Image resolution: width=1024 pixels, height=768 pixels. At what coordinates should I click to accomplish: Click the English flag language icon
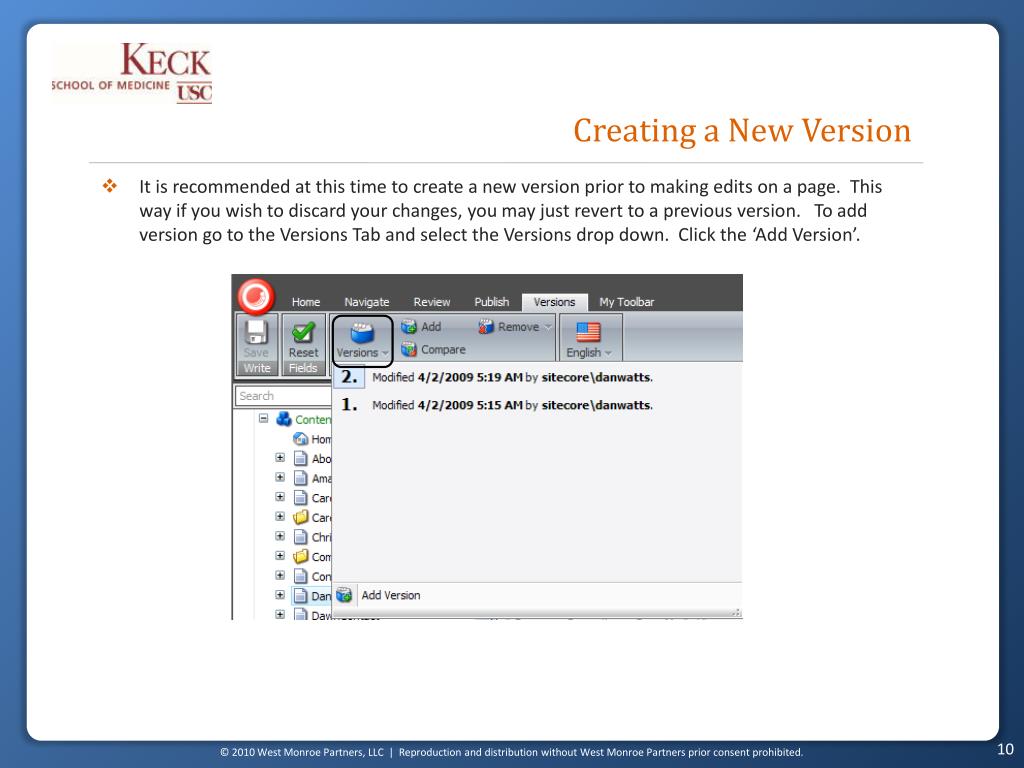(x=588, y=332)
